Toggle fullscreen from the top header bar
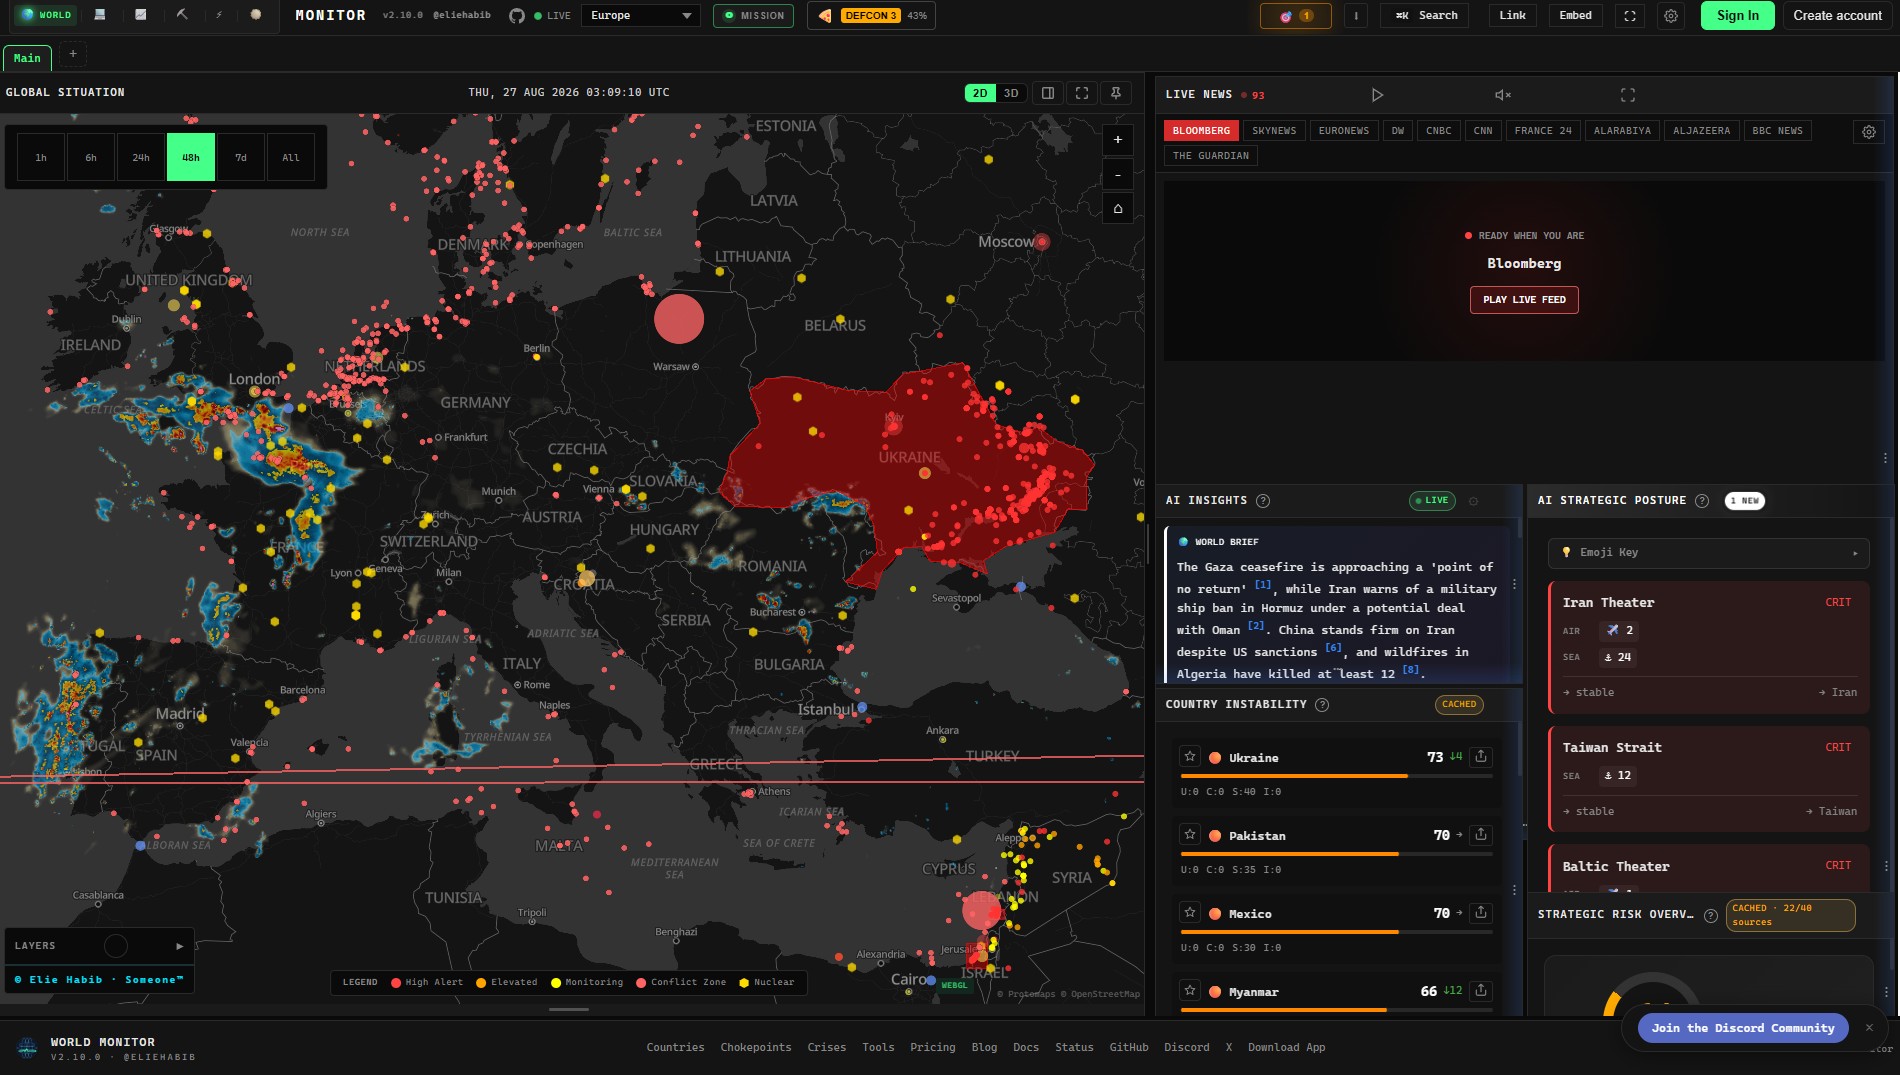1900x1075 pixels. pos(1630,16)
